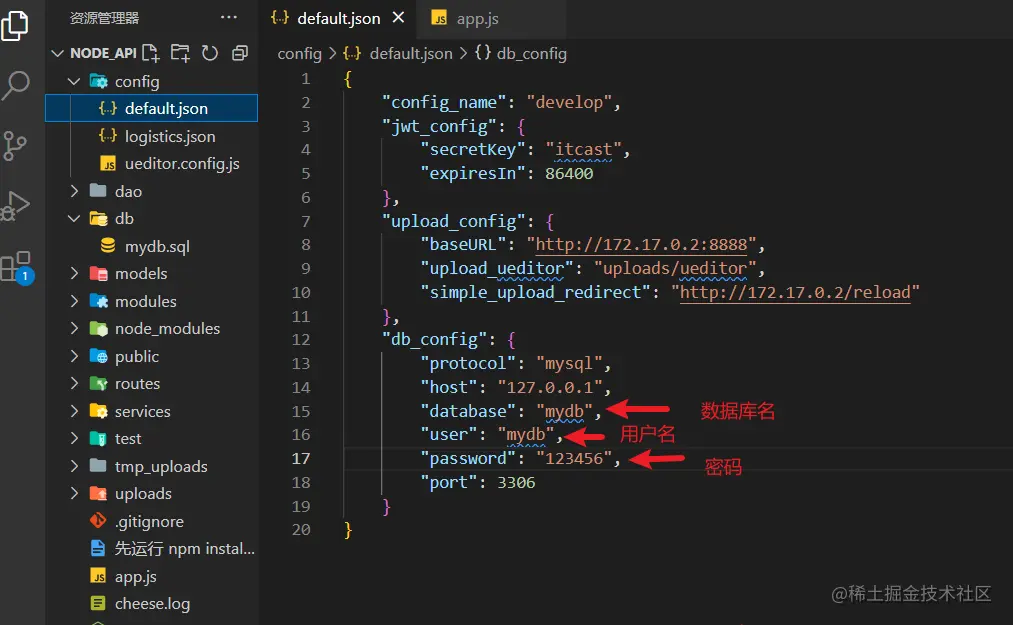1013x625 pixels.
Task: Click the "127.0.0.1" host value
Action: coord(550,387)
